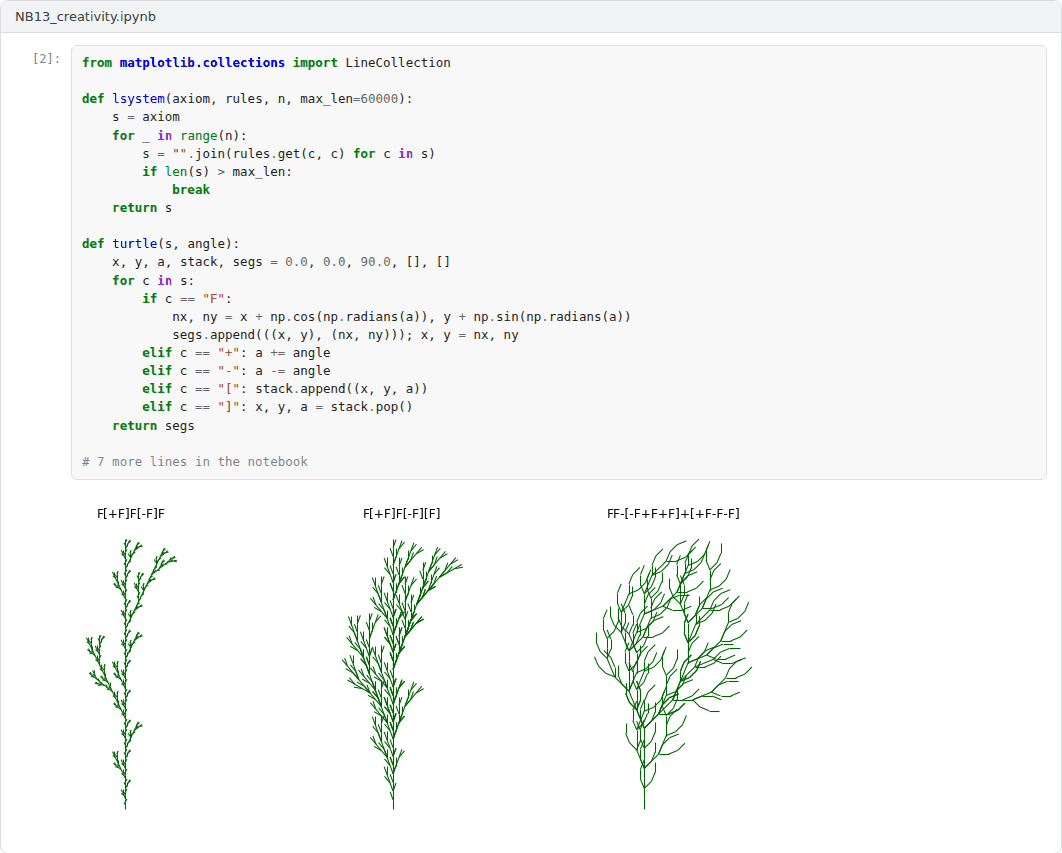
Task: Click the '# 7 more lines in the notebook' comment
Action: click(x=195, y=461)
